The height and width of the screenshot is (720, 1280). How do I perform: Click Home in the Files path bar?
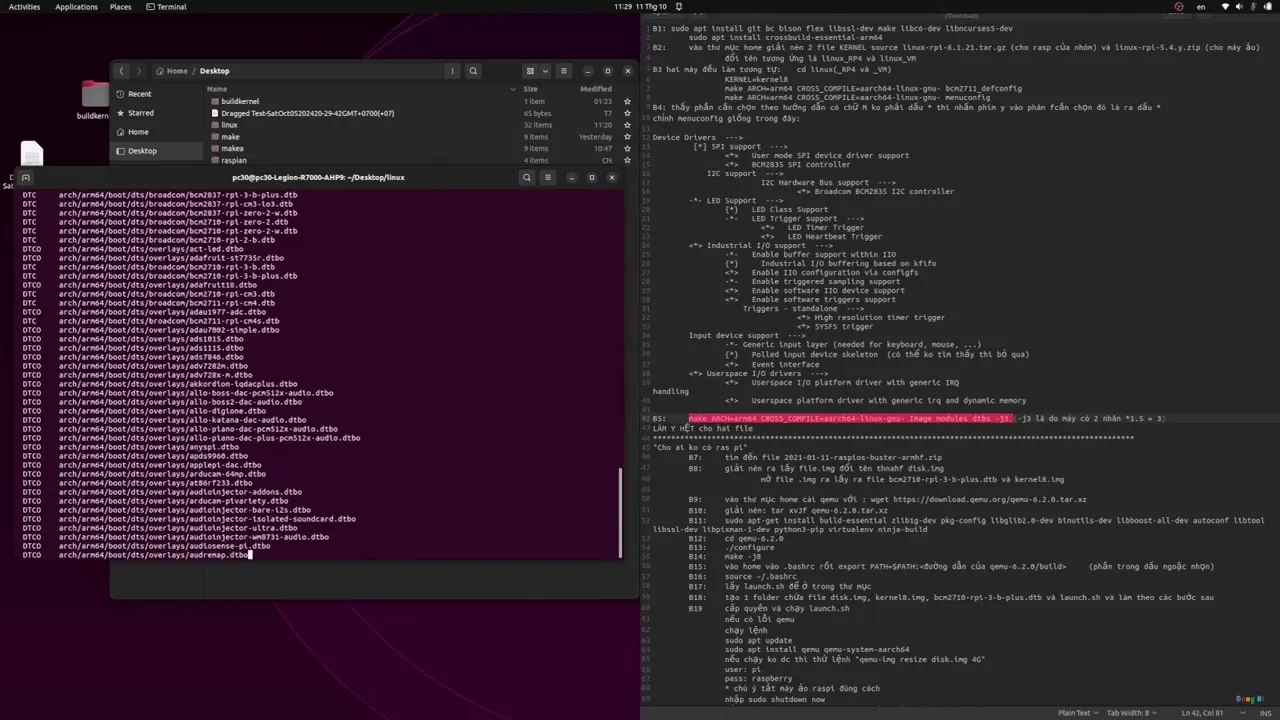tap(171, 71)
